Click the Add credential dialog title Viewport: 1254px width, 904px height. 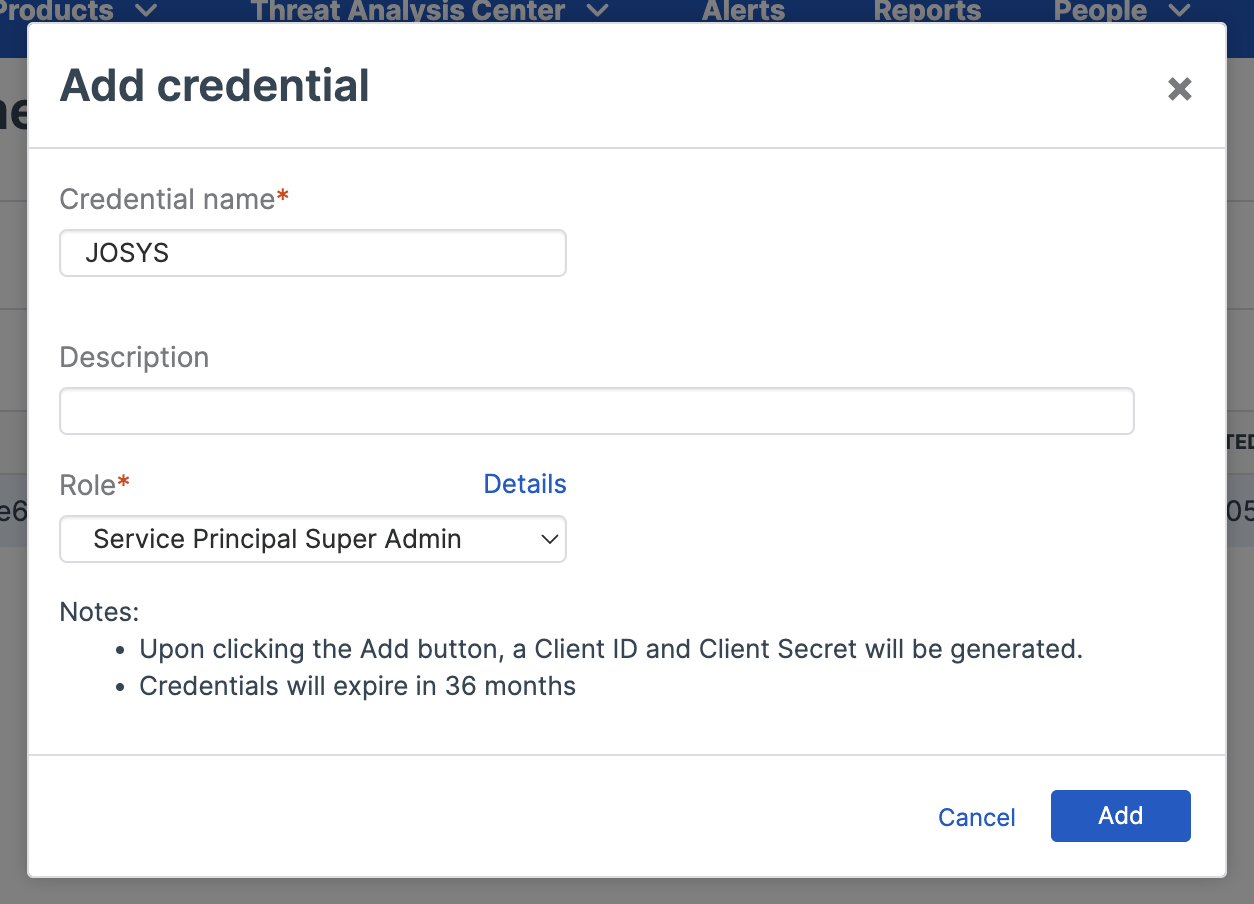[x=215, y=86]
